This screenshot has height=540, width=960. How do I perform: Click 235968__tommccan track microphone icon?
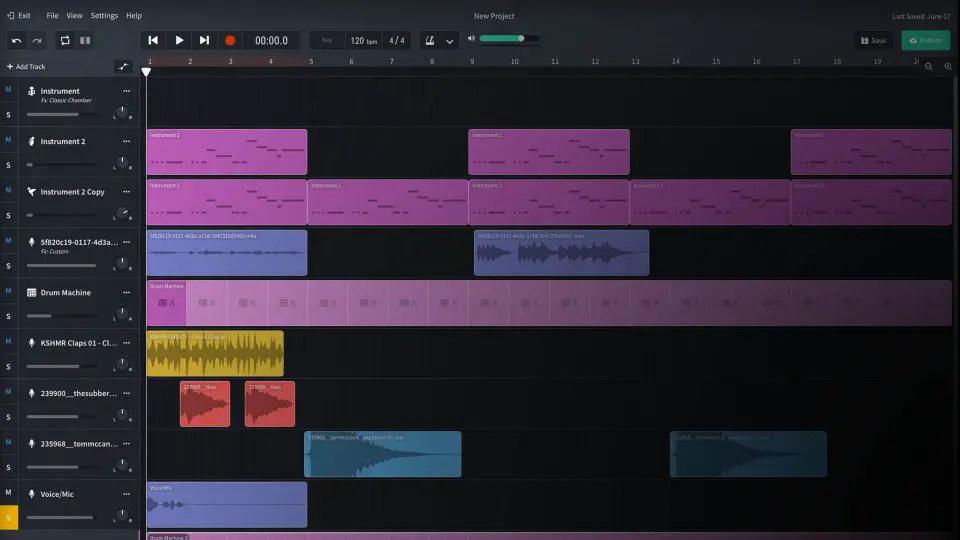(x=31, y=443)
